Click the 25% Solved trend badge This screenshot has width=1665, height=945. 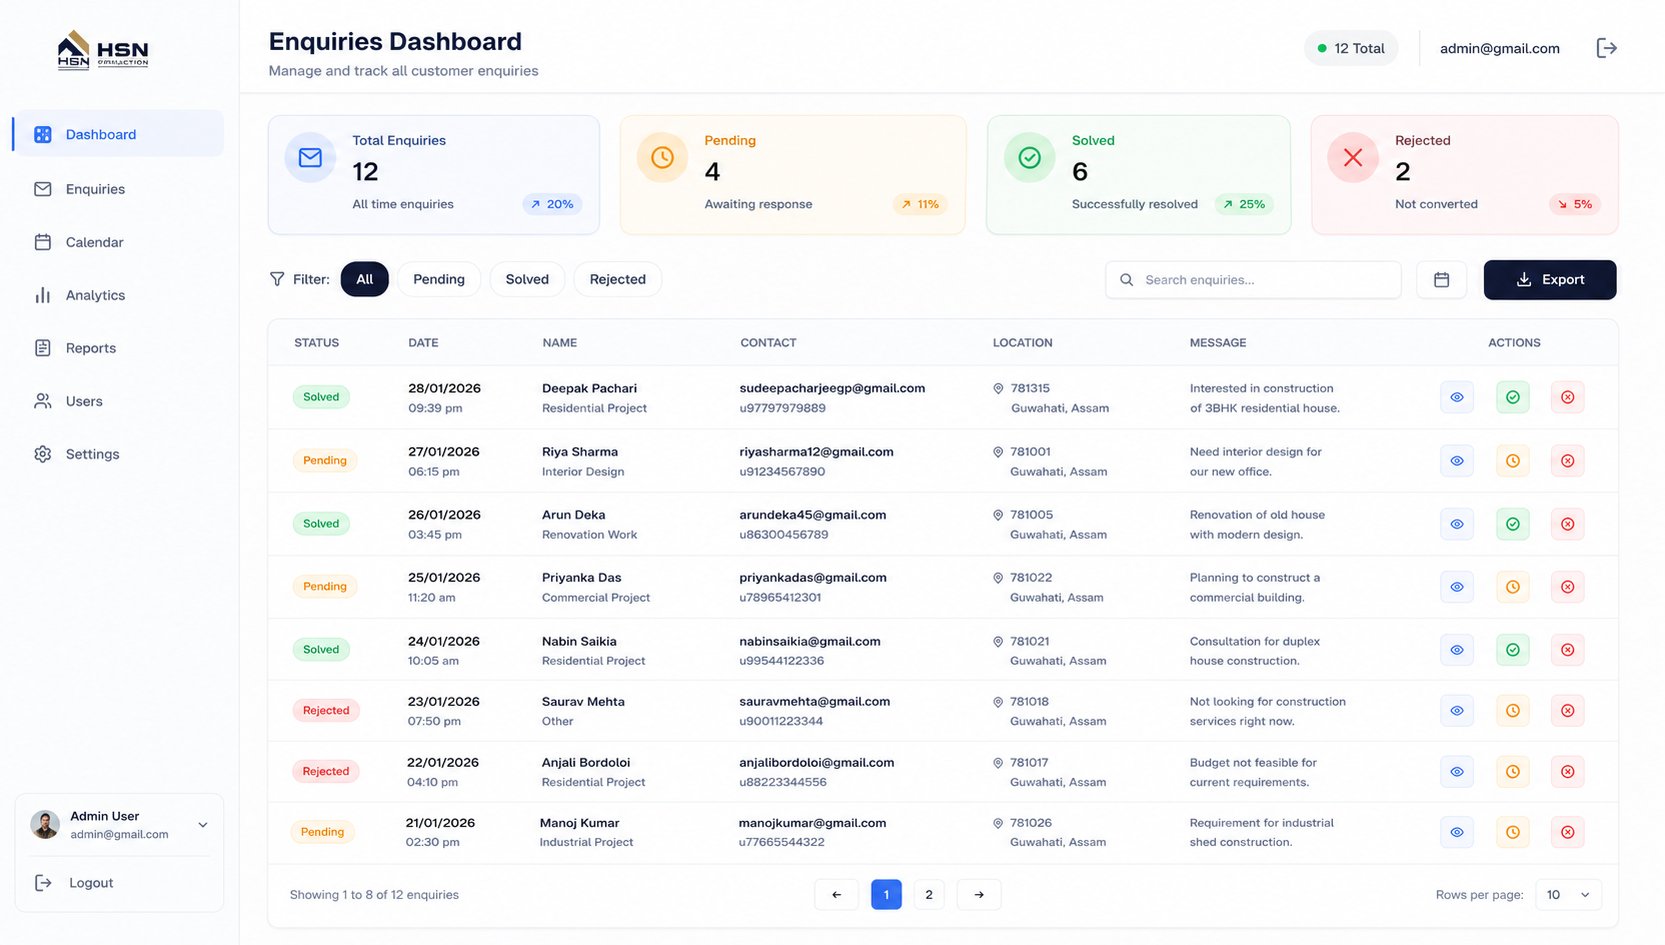pyautogui.click(x=1243, y=204)
